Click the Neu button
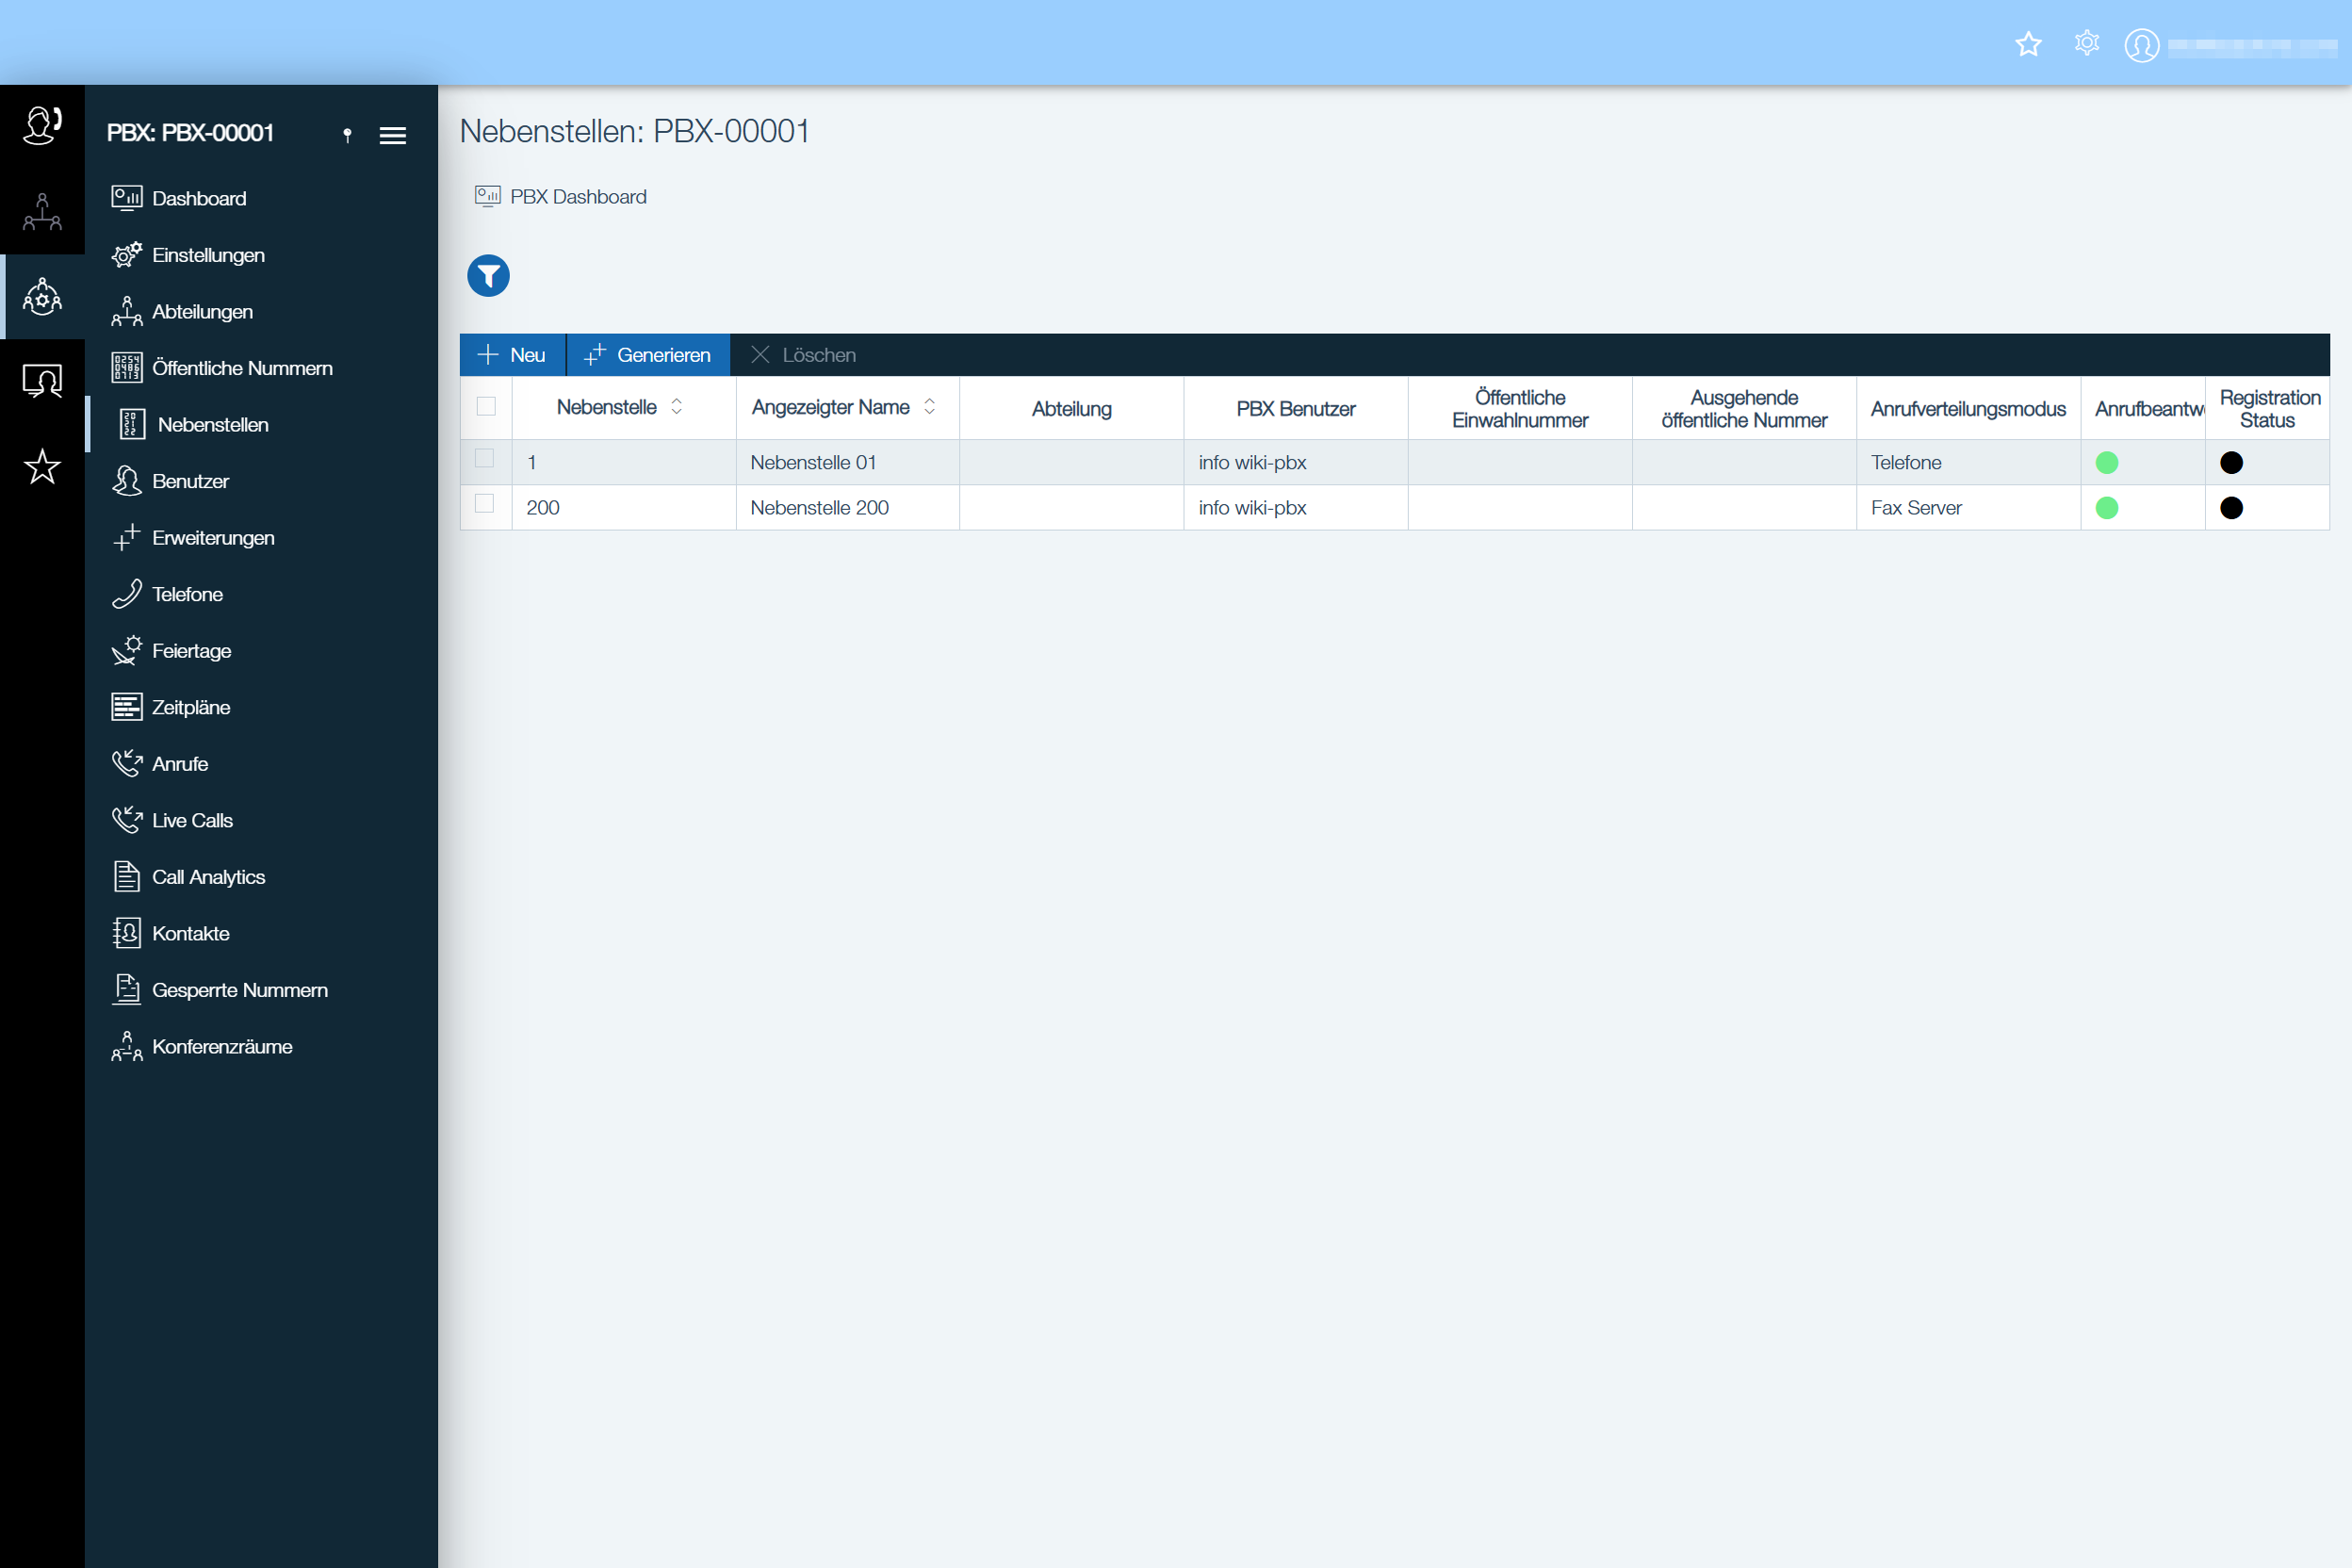The width and height of the screenshot is (2352, 1568). click(x=512, y=355)
